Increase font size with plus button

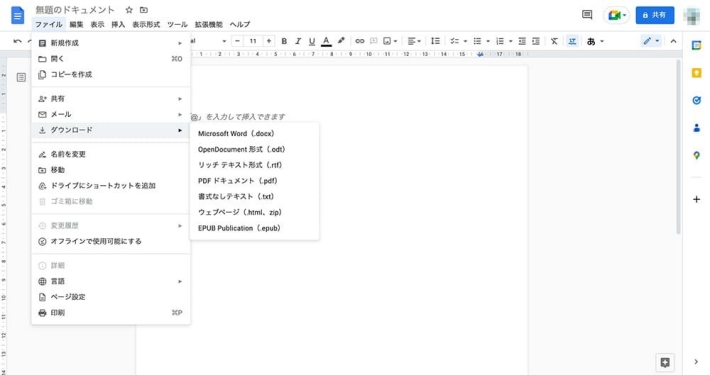[269, 41]
